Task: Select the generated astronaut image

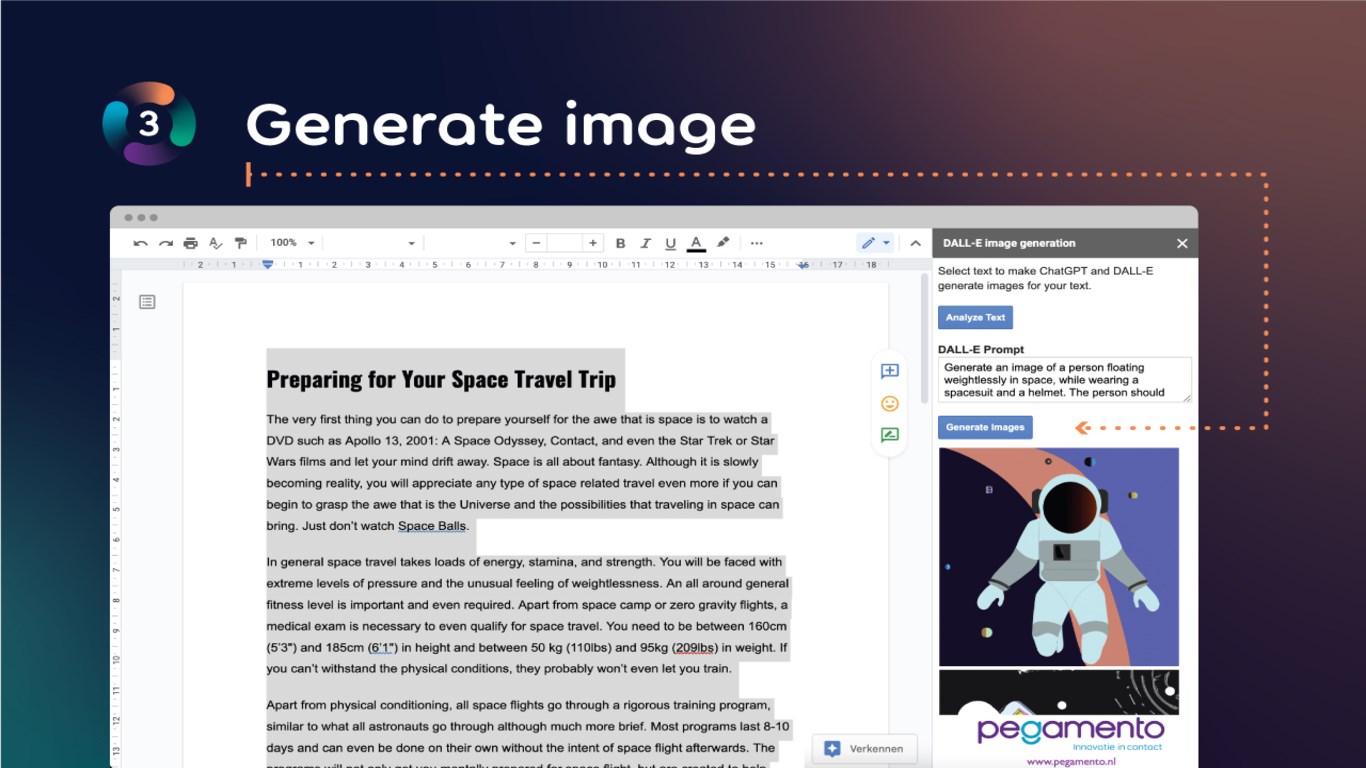Action: (1058, 556)
